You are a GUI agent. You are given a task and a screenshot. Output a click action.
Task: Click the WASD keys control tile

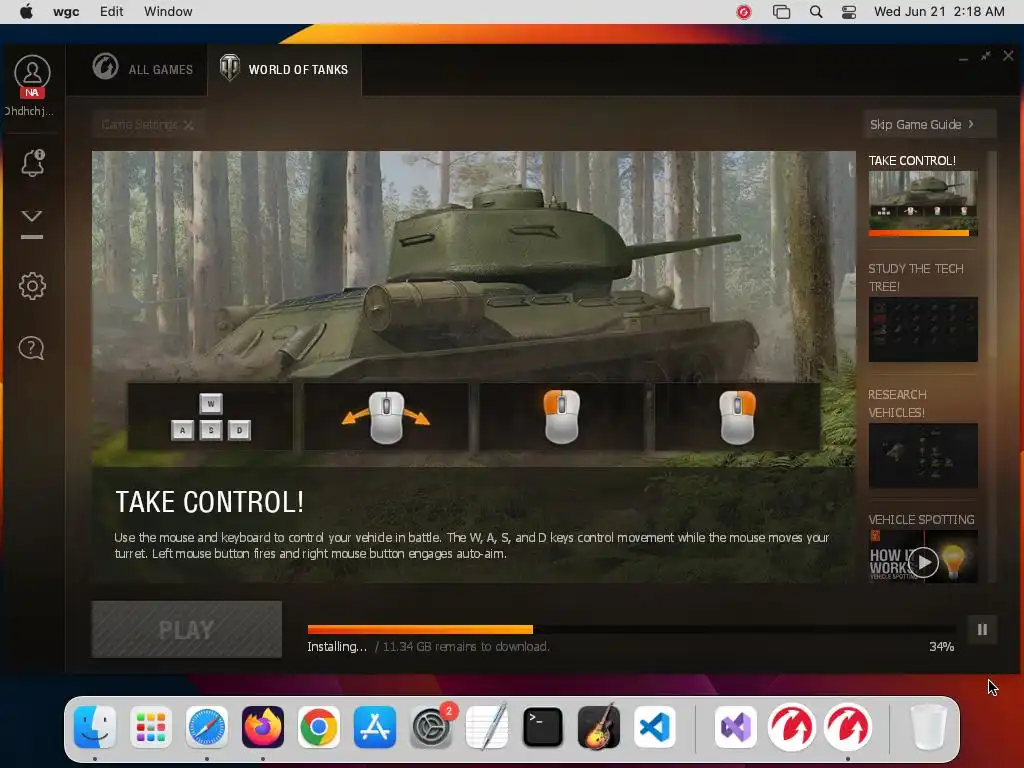tap(210, 417)
